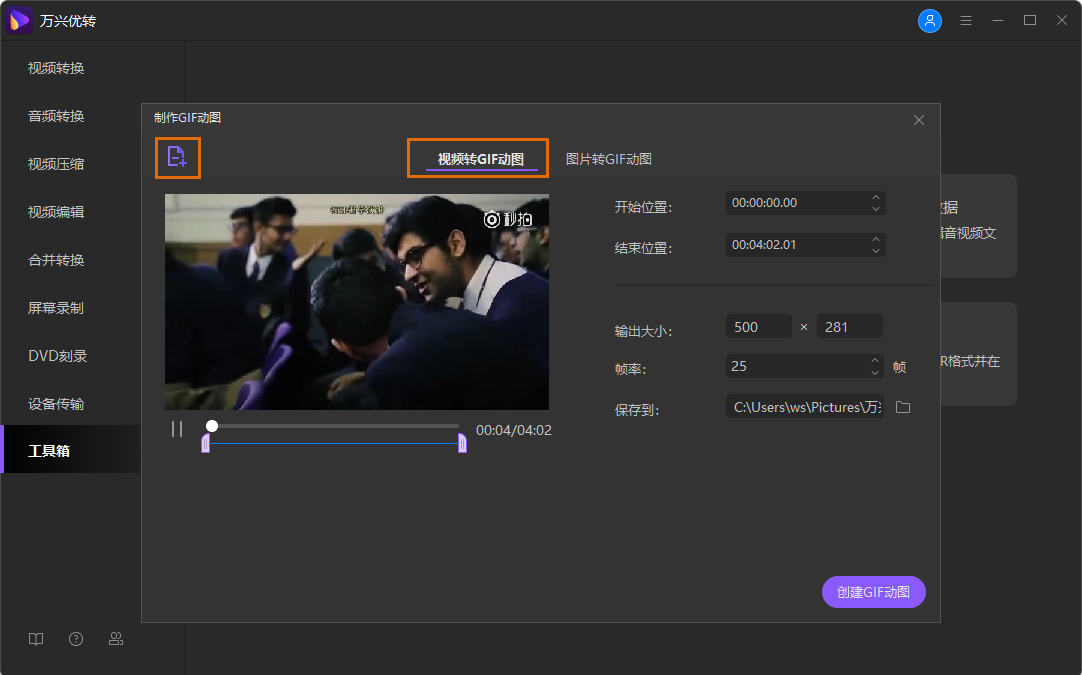The width and height of the screenshot is (1082, 675).
Task: Increase the start position time stepper
Action: [x=876, y=197]
